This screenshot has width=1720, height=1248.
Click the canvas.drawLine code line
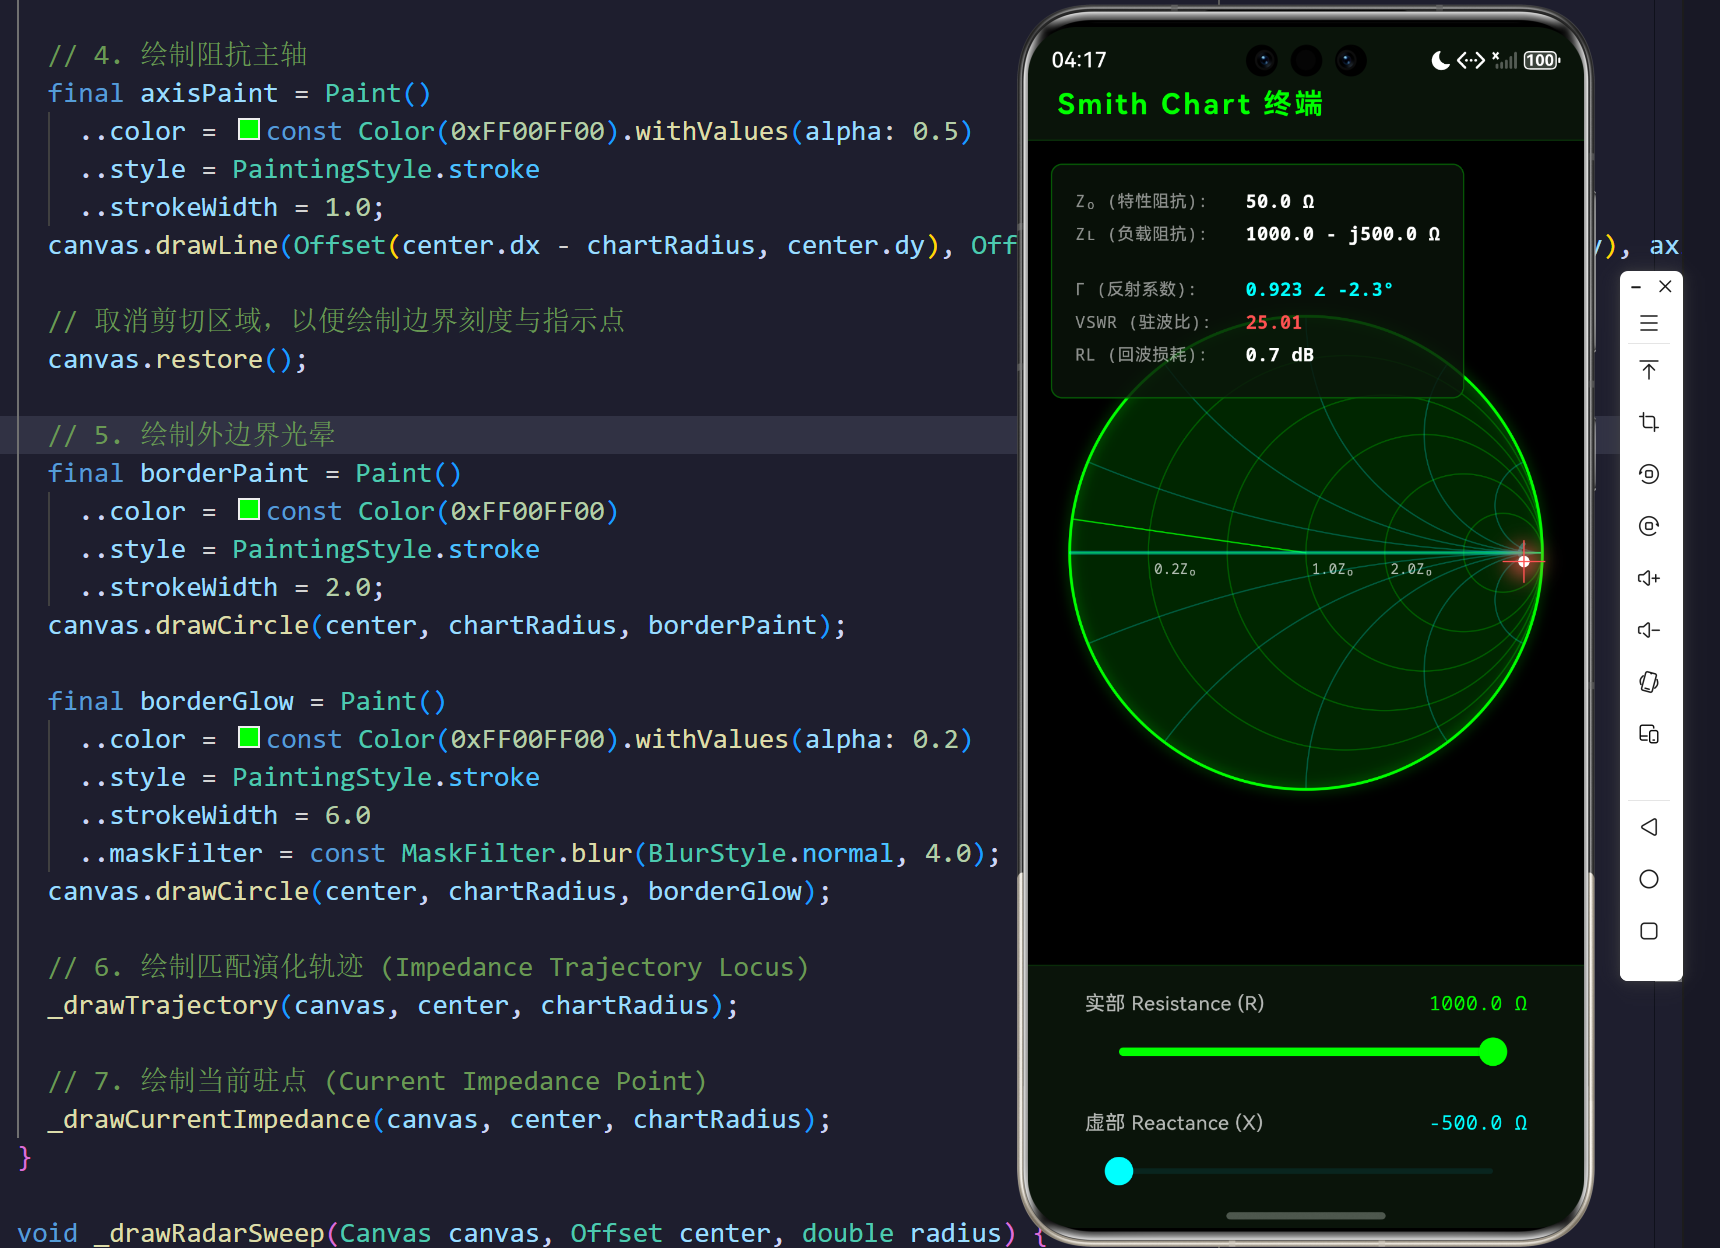(532, 245)
